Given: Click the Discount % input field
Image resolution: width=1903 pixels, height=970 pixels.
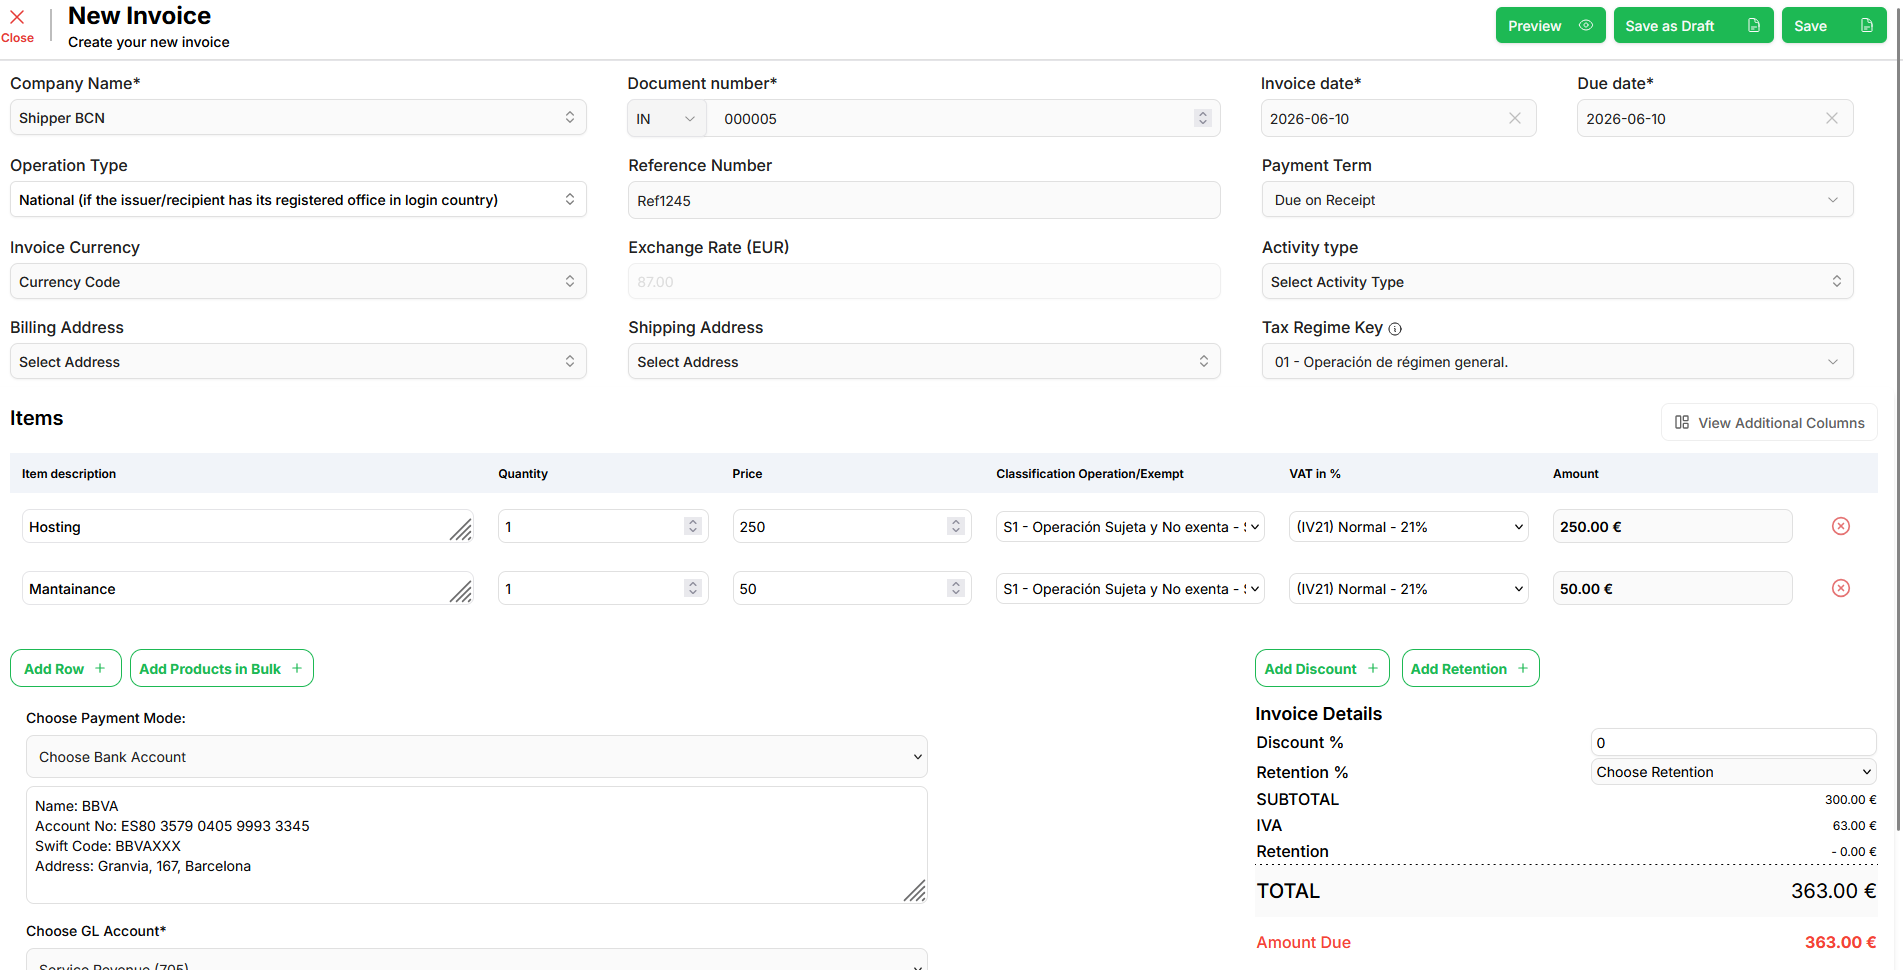Looking at the screenshot, I should [x=1733, y=743].
